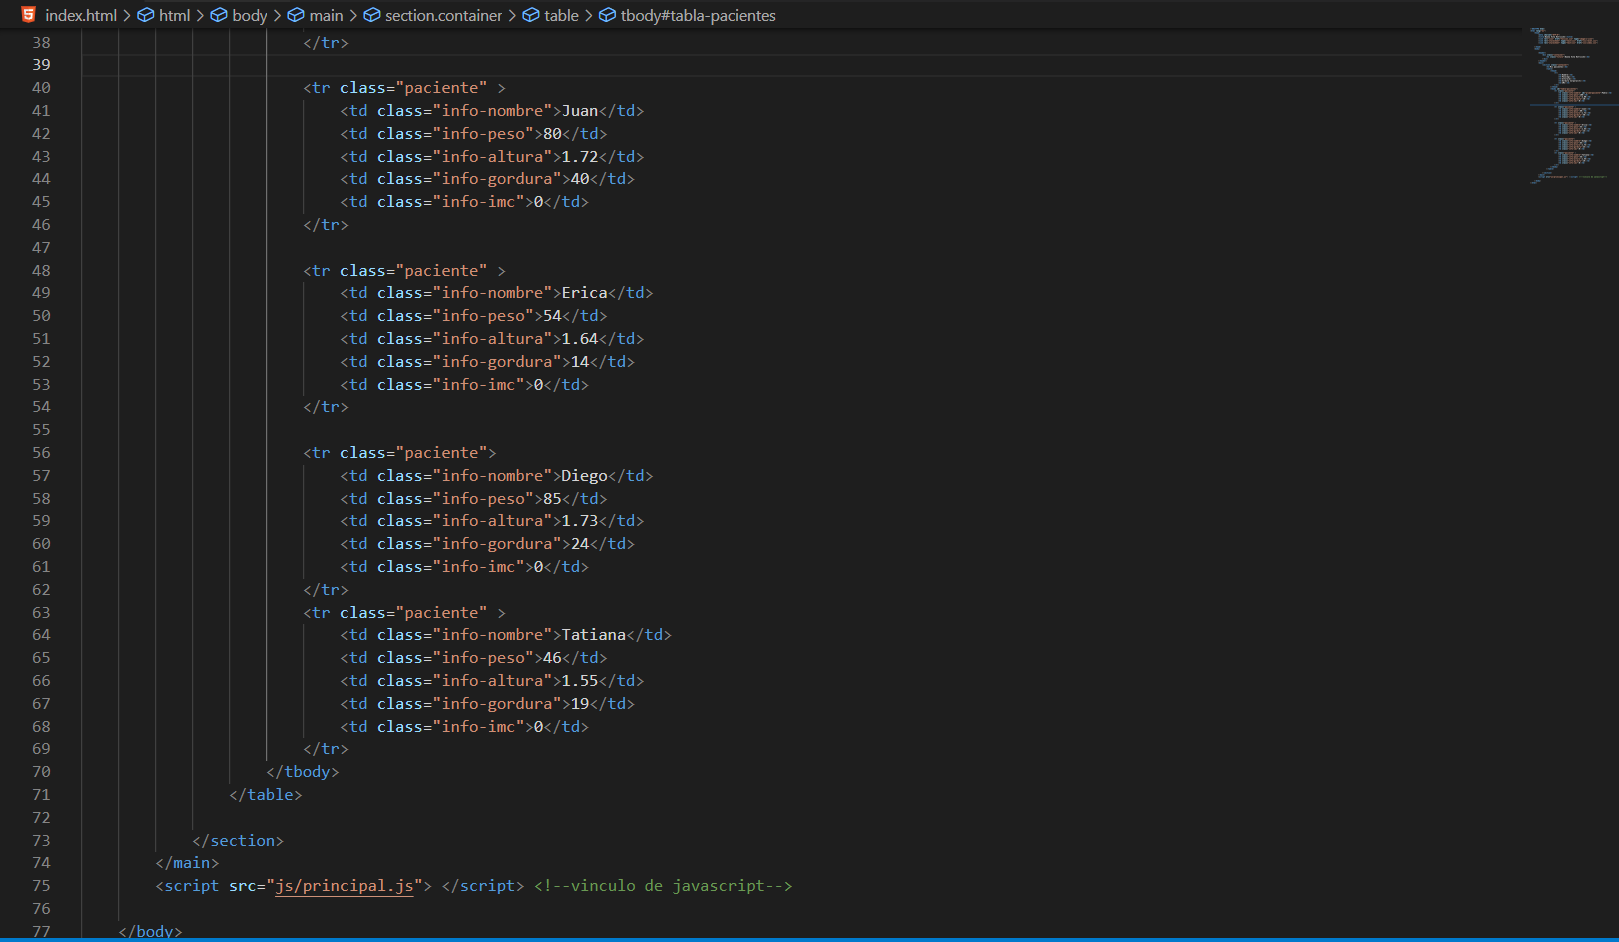Click the gordura value 14 on line 52
Image resolution: width=1619 pixels, height=942 pixels.
click(580, 362)
